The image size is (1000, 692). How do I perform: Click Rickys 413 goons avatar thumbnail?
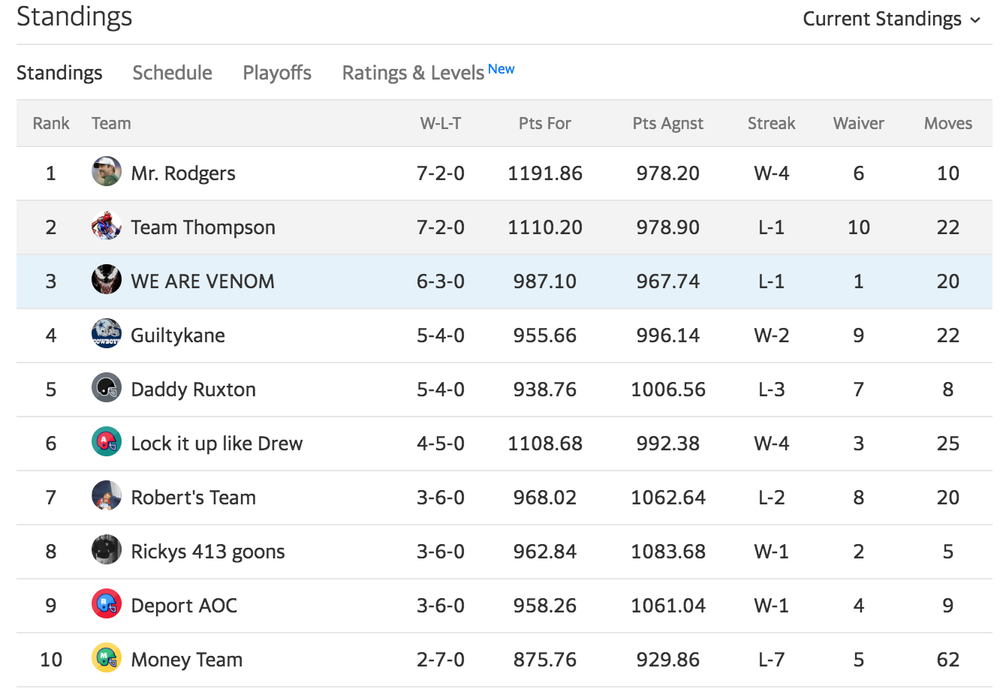107,550
